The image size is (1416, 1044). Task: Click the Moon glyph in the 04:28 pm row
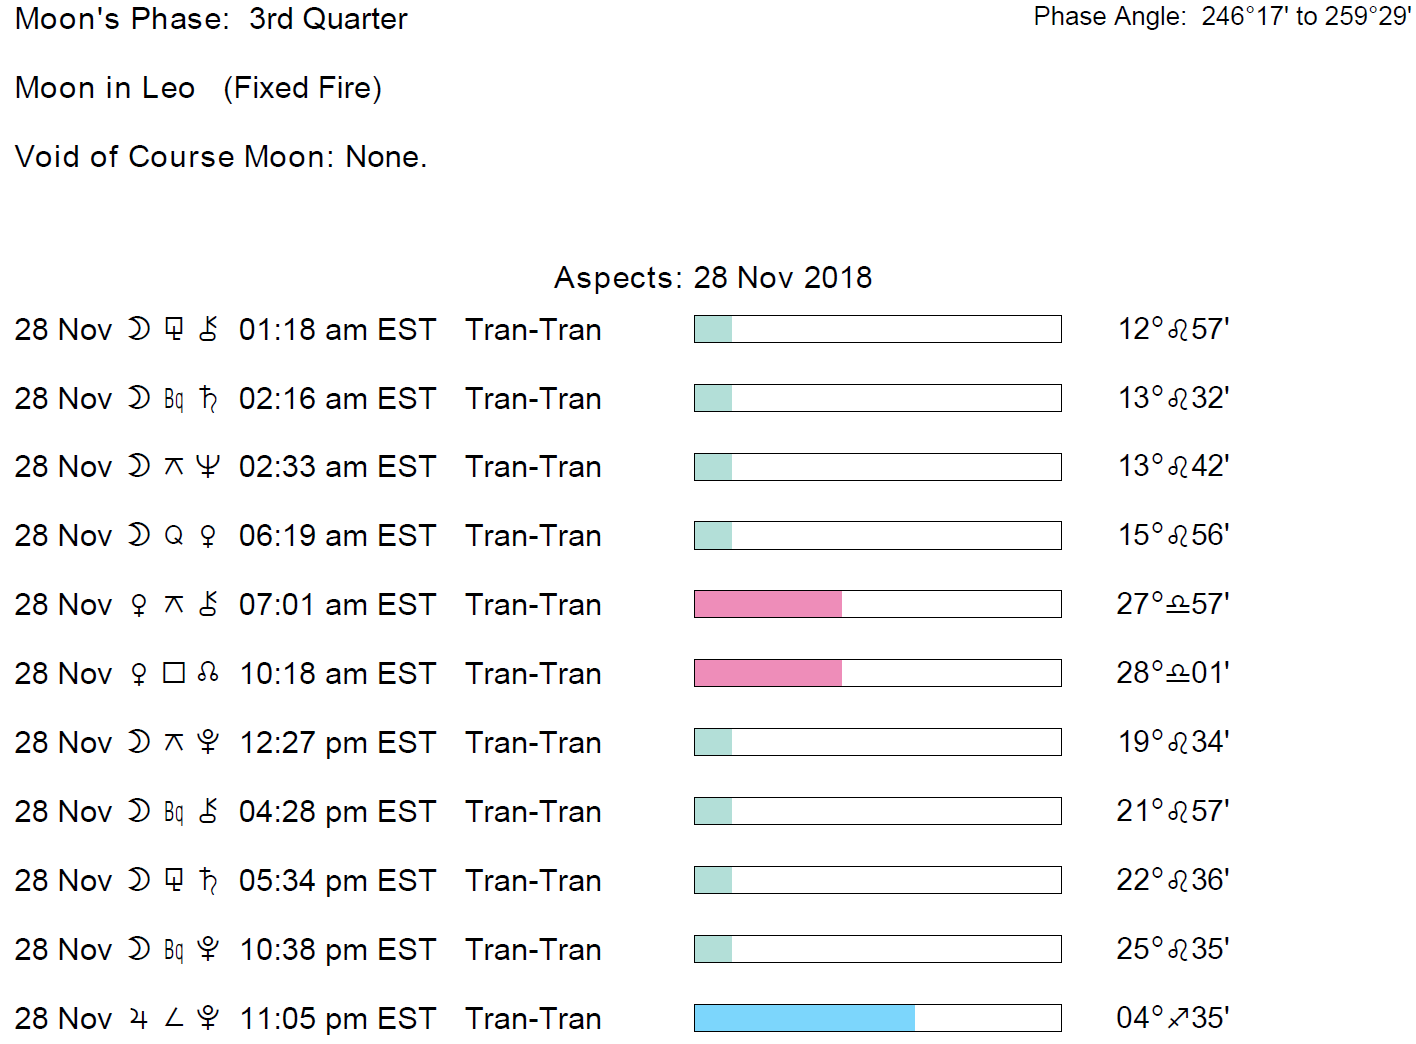click(139, 811)
